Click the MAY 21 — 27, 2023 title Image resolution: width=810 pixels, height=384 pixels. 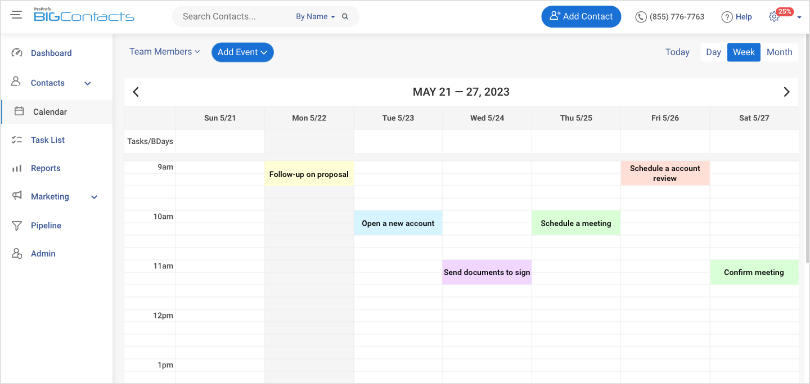coord(461,92)
